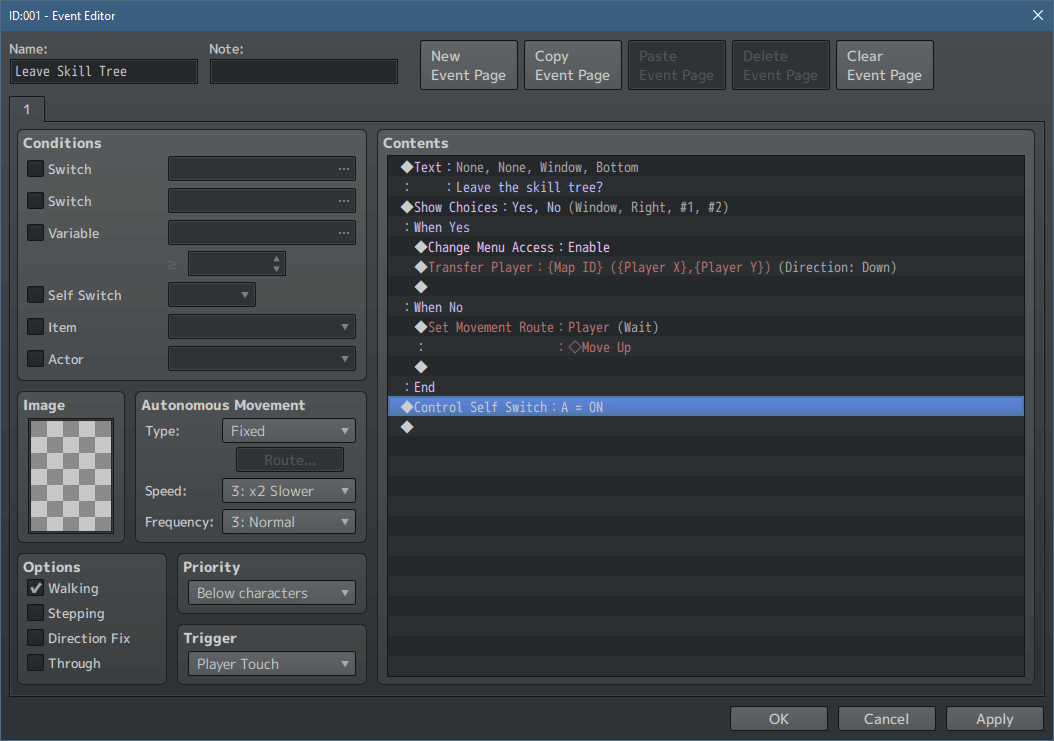Select event page tab 1
The image size is (1054, 741).
point(26,109)
